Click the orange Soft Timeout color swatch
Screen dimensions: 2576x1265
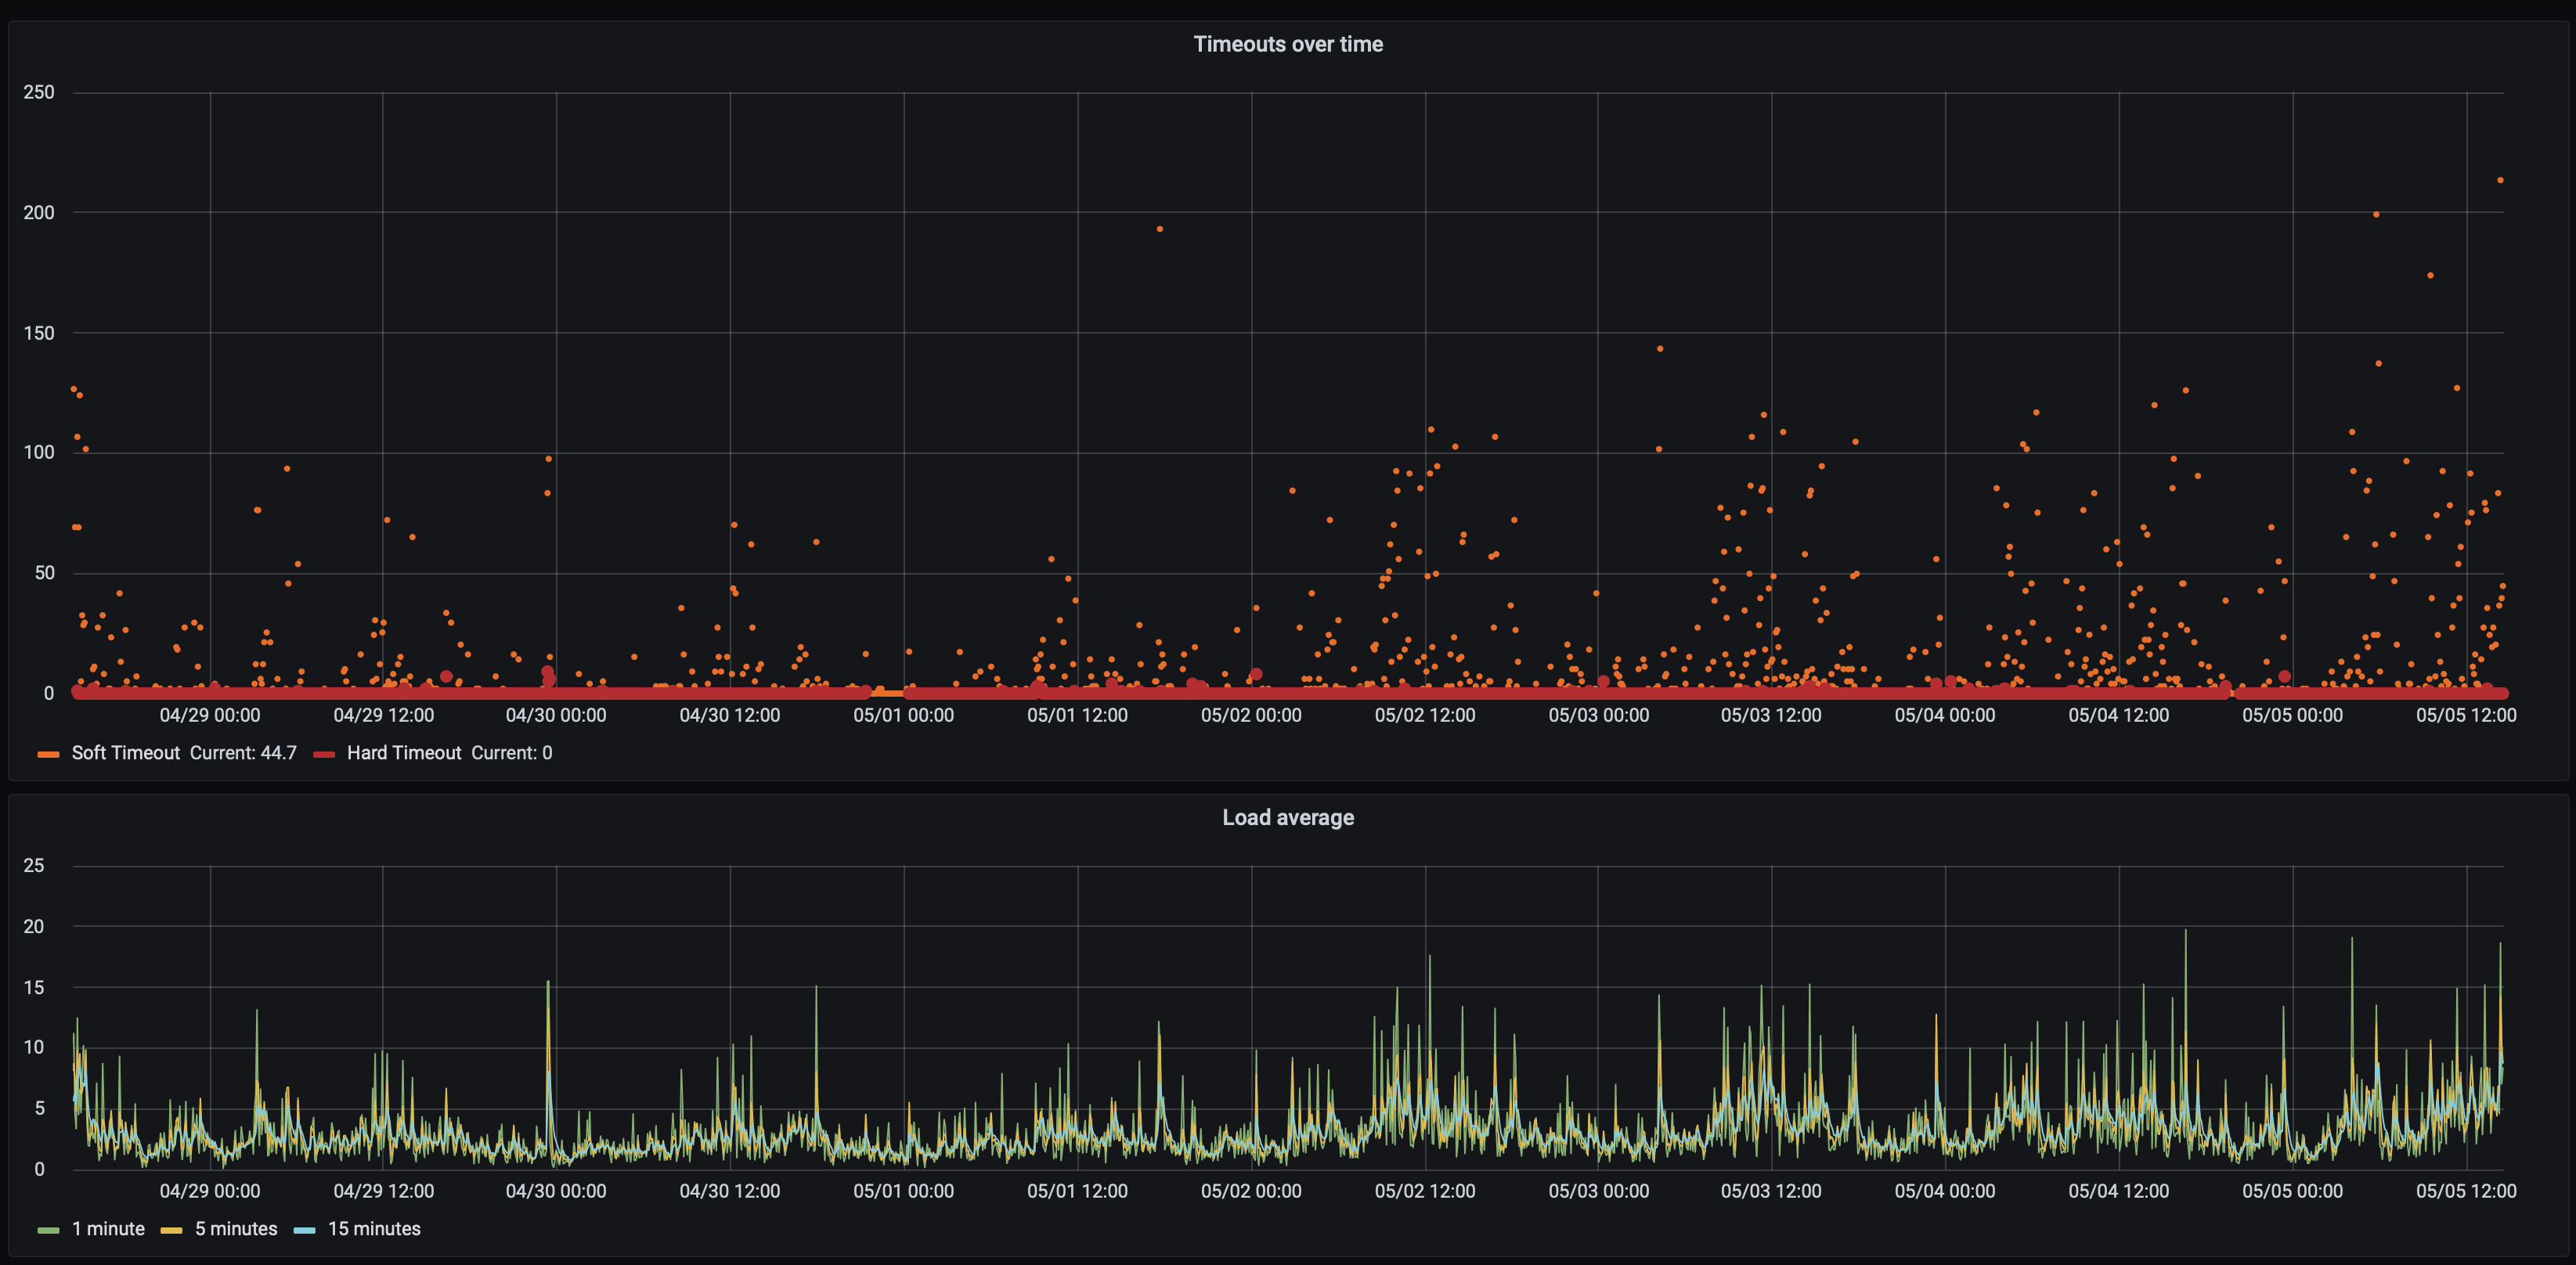pyautogui.click(x=48, y=754)
